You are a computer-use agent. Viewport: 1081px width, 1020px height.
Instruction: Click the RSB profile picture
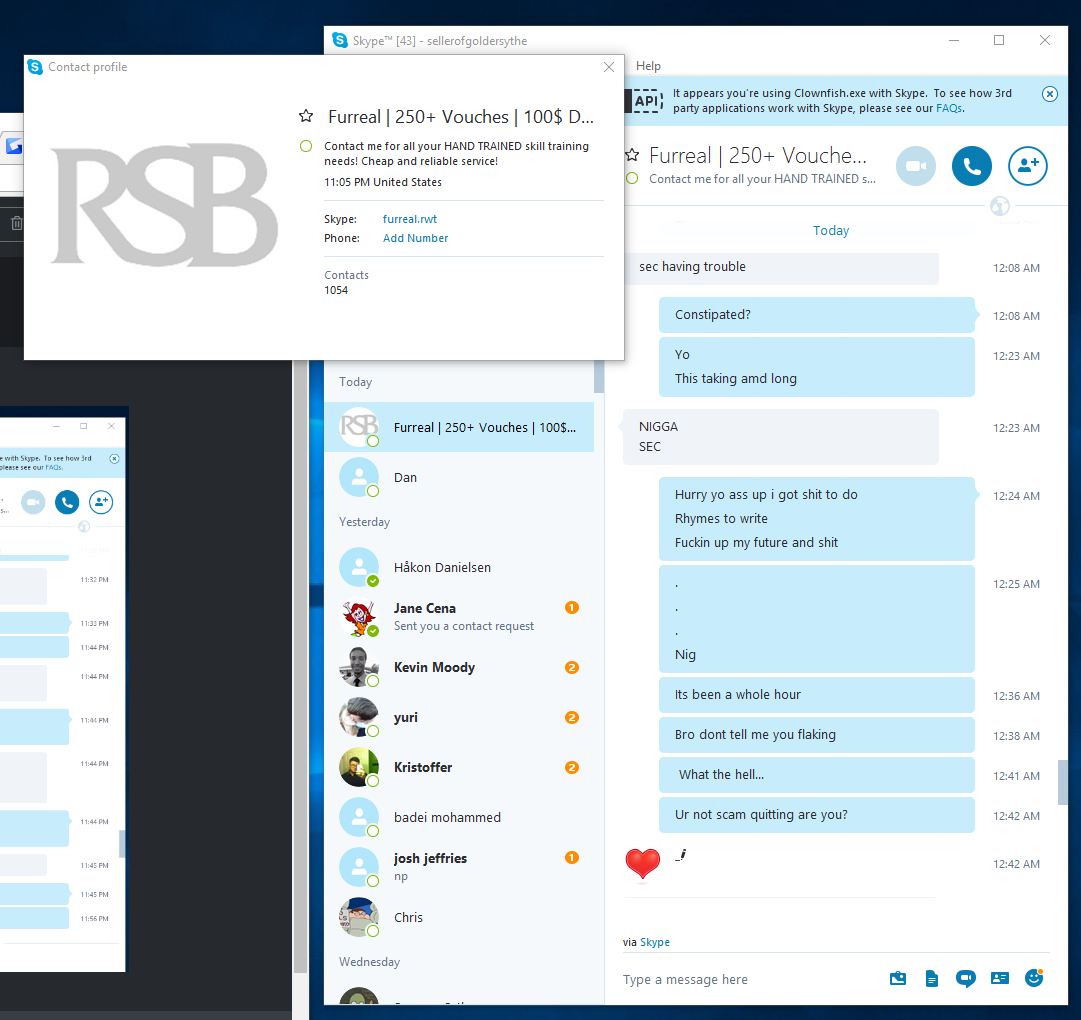164,205
